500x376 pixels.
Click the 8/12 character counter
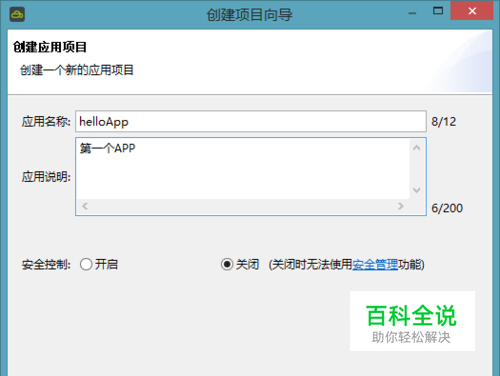[444, 122]
